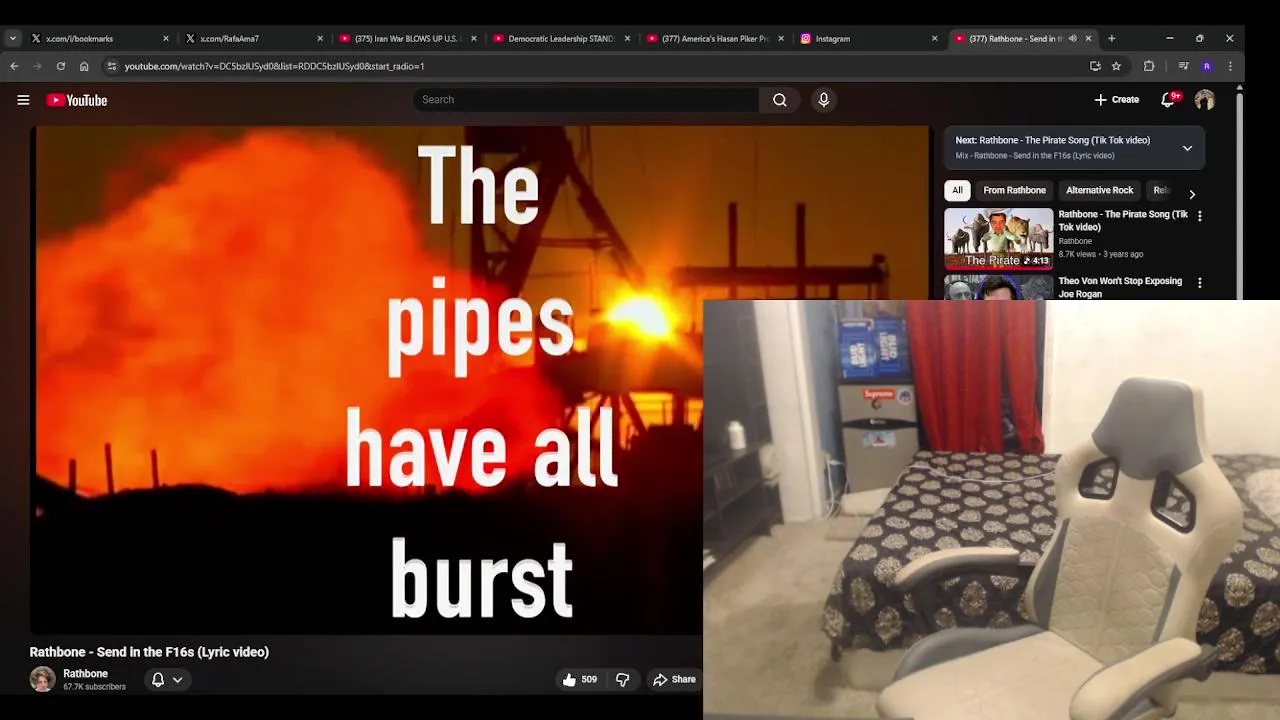1280x720 pixels.
Task: Click the browser address bar URL
Action: click(274, 66)
